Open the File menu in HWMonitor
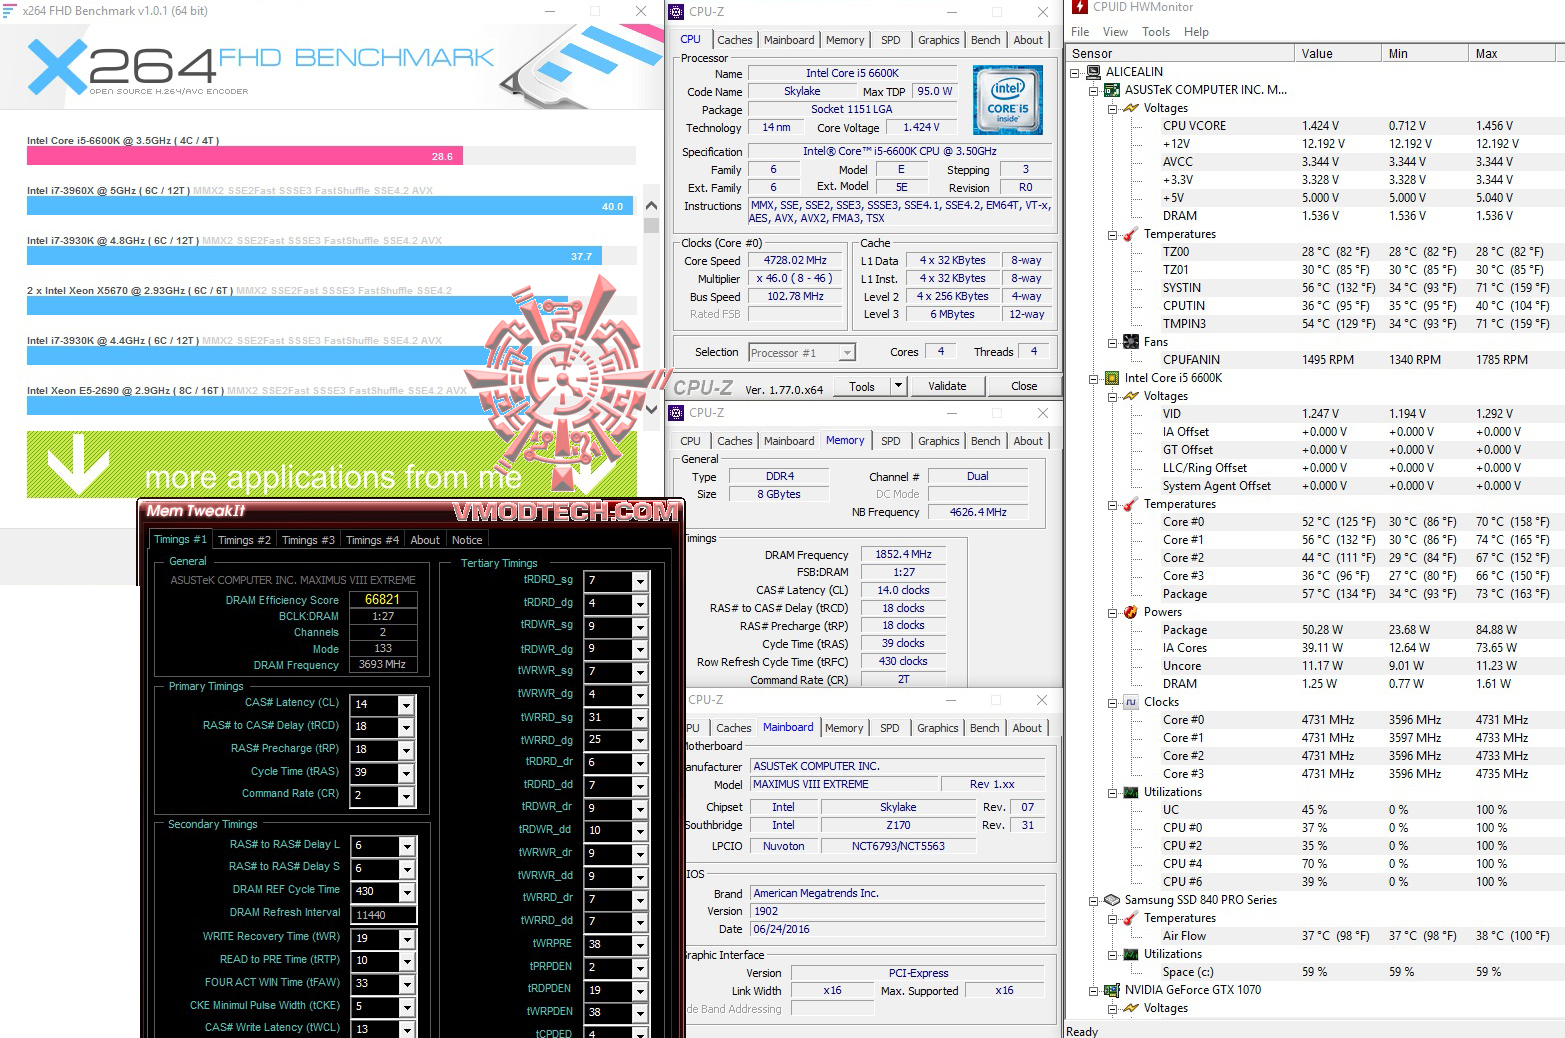 [1080, 32]
